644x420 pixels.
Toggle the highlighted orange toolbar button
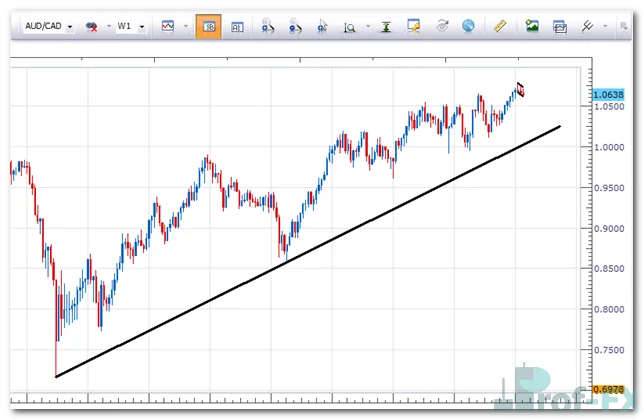209,26
